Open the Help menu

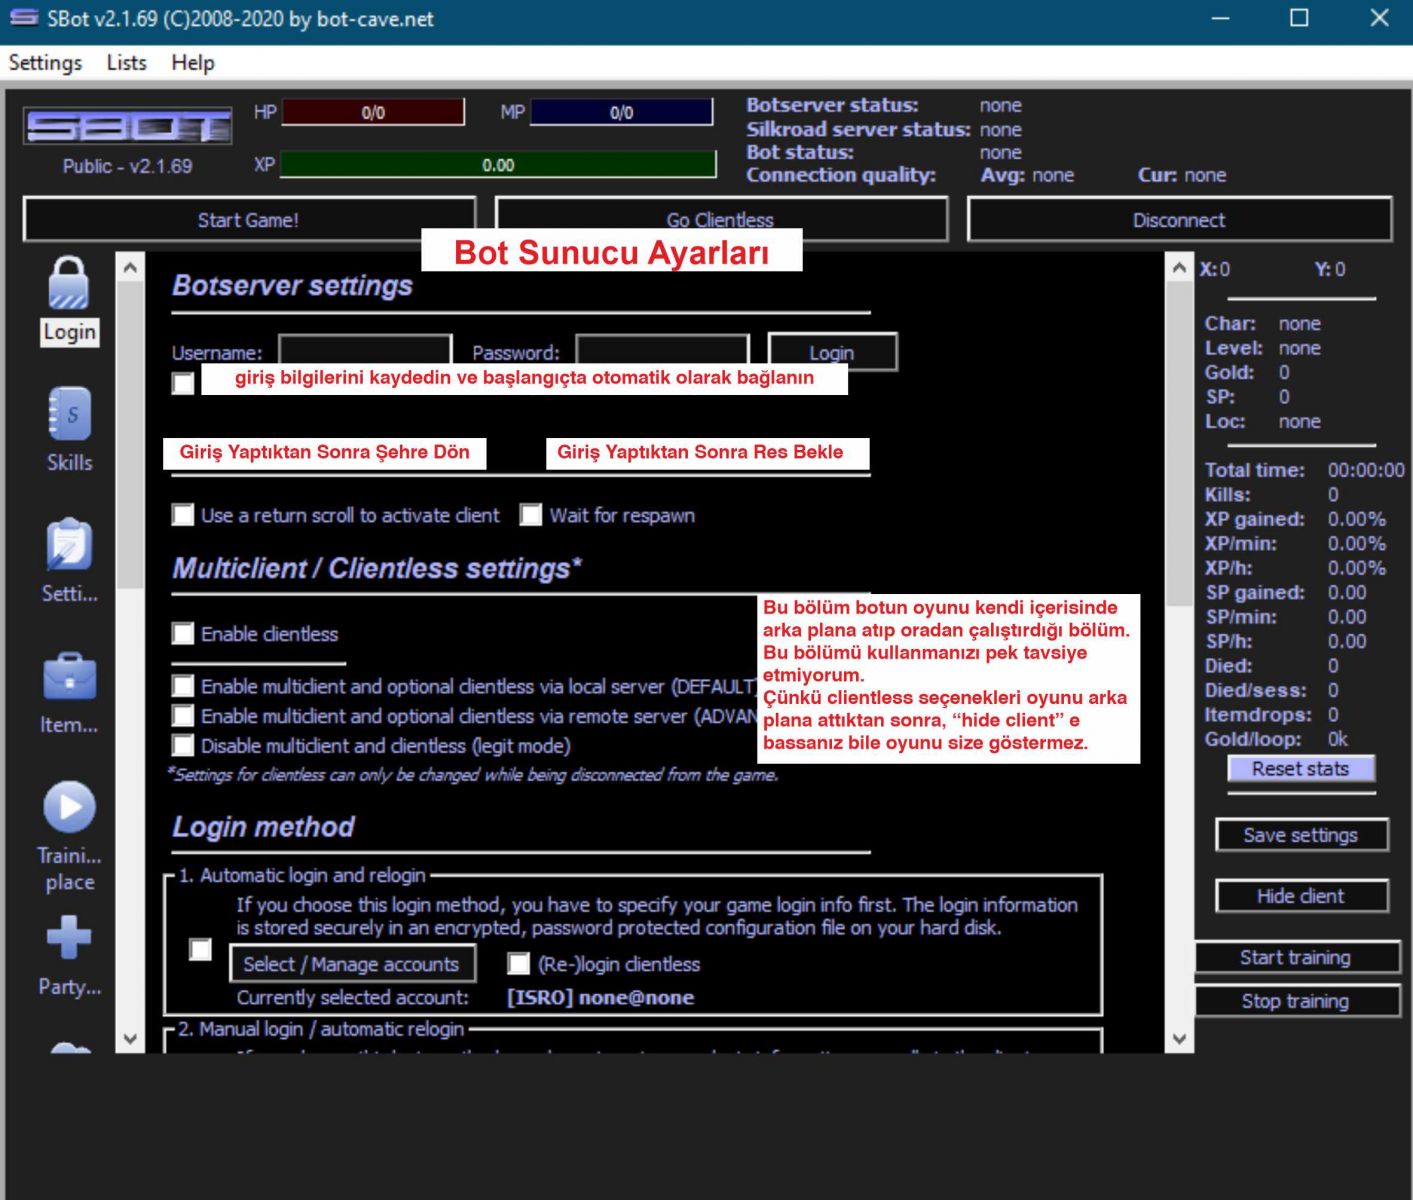coord(193,63)
